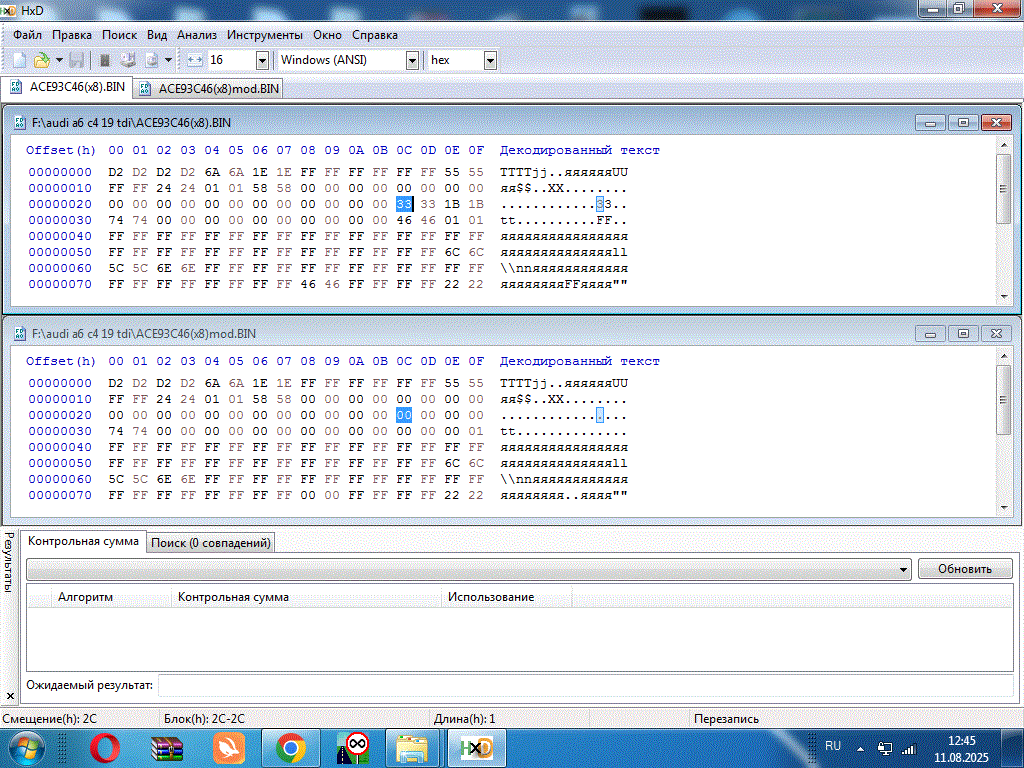This screenshot has width=1024, height=768.
Task: Open the bytes per row dropdown (16)
Action: coord(262,61)
